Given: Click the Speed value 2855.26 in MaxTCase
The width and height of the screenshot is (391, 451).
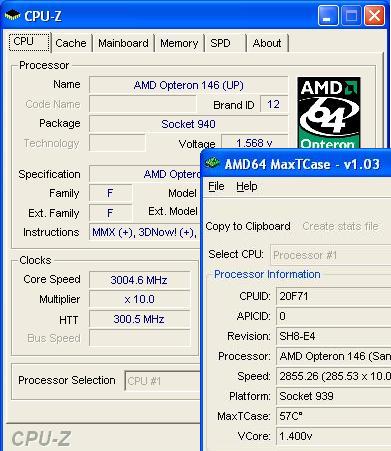Looking at the screenshot, I should pos(333,376).
